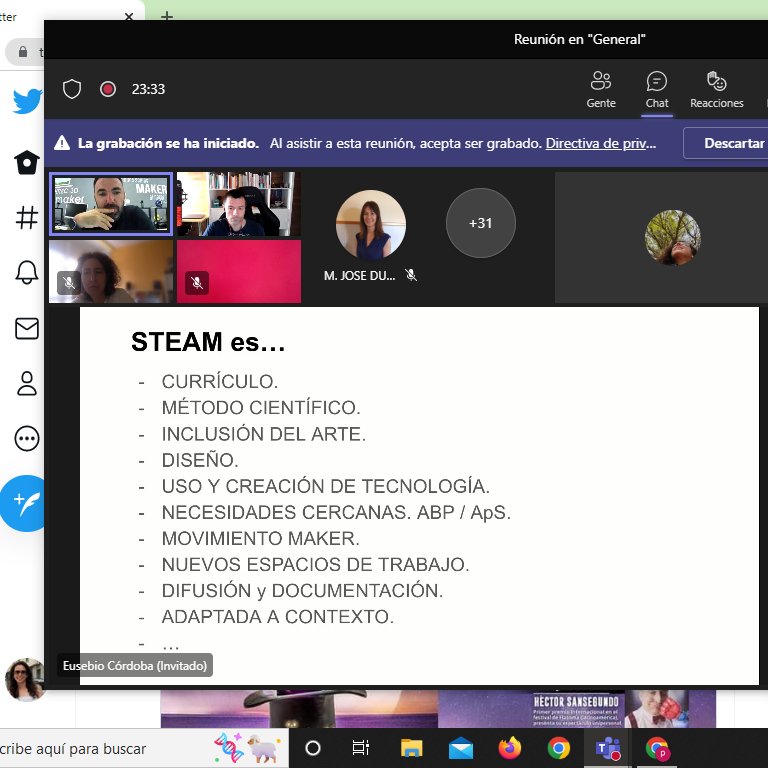The height and width of the screenshot is (768, 768).
Task: Compose a new Tweet with the feather button
Action: click(x=24, y=504)
